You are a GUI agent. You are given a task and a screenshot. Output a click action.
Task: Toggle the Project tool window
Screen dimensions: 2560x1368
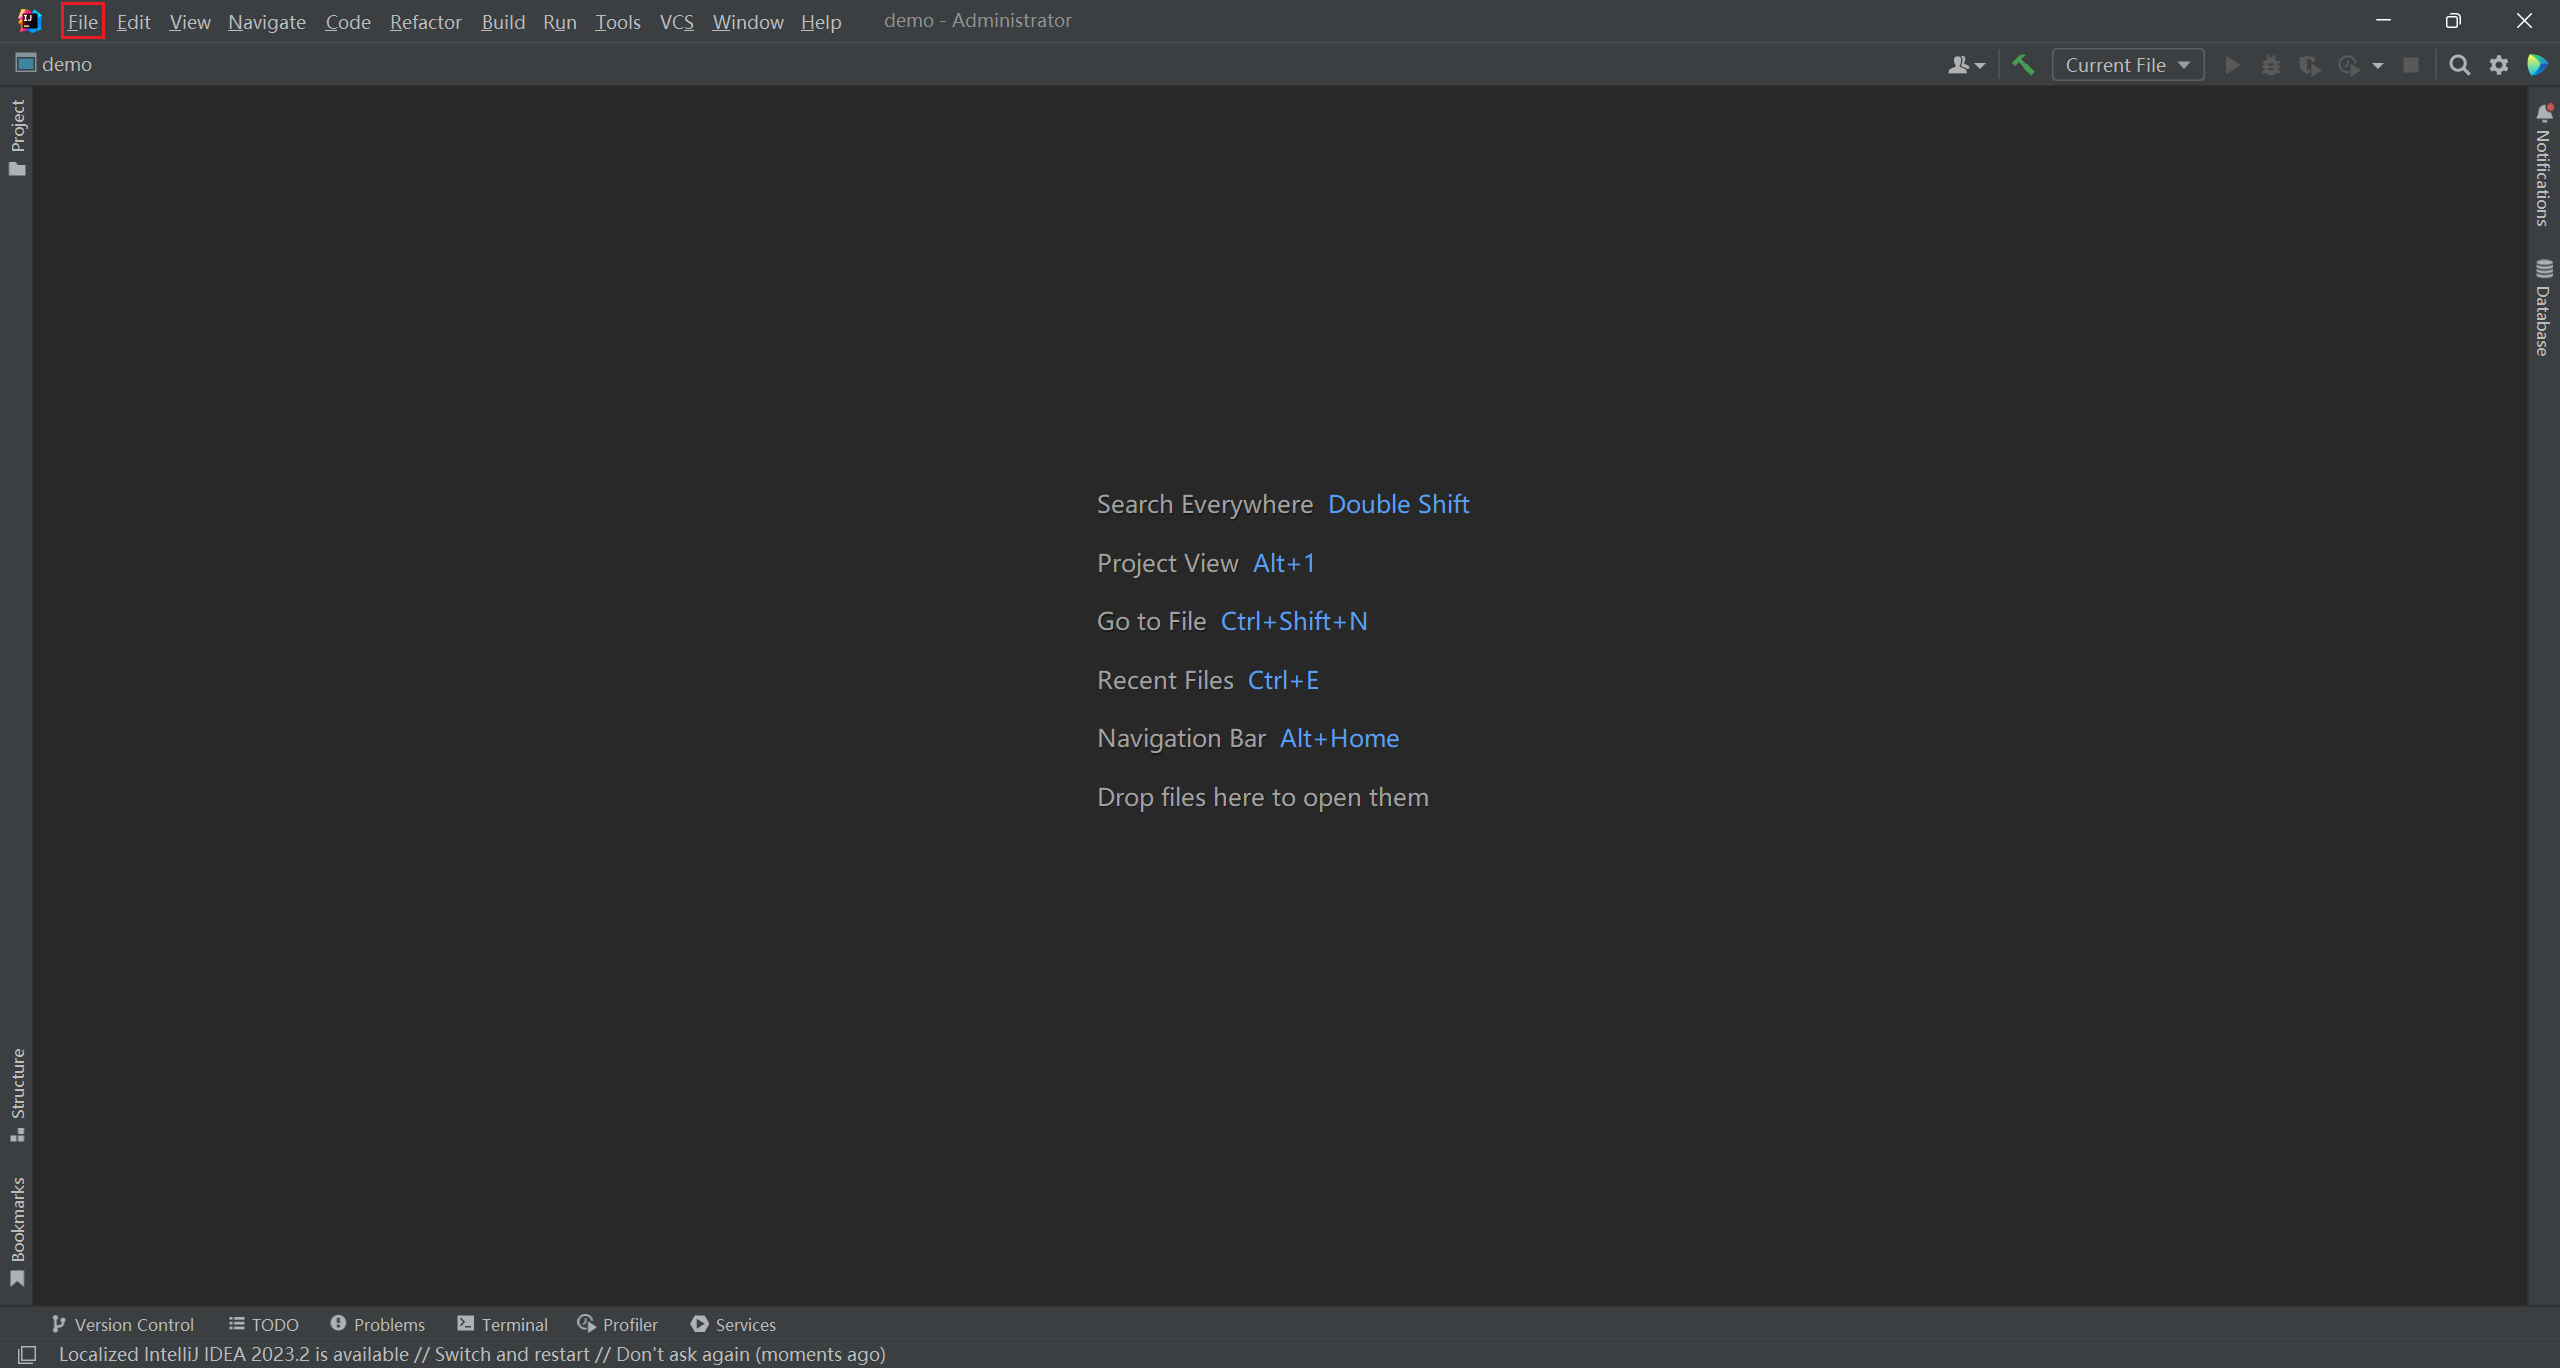tap(17, 137)
